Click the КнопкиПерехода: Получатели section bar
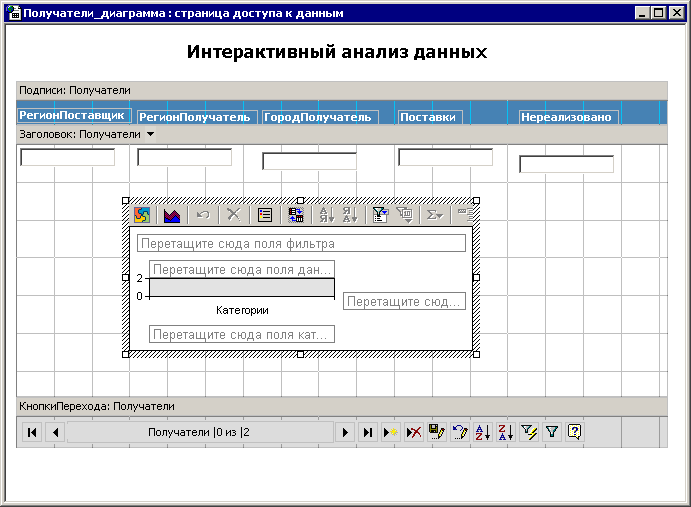Image resolution: width=691 pixels, height=507 pixels. (x=342, y=406)
